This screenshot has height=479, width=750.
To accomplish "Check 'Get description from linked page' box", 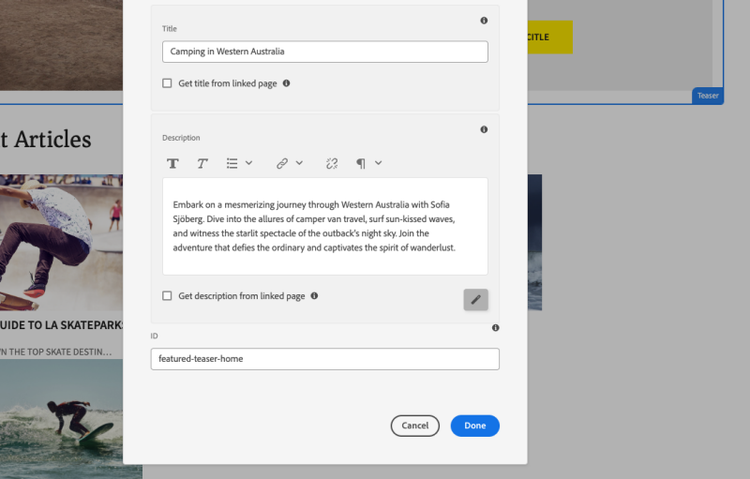I will pyautogui.click(x=167, y=296).
